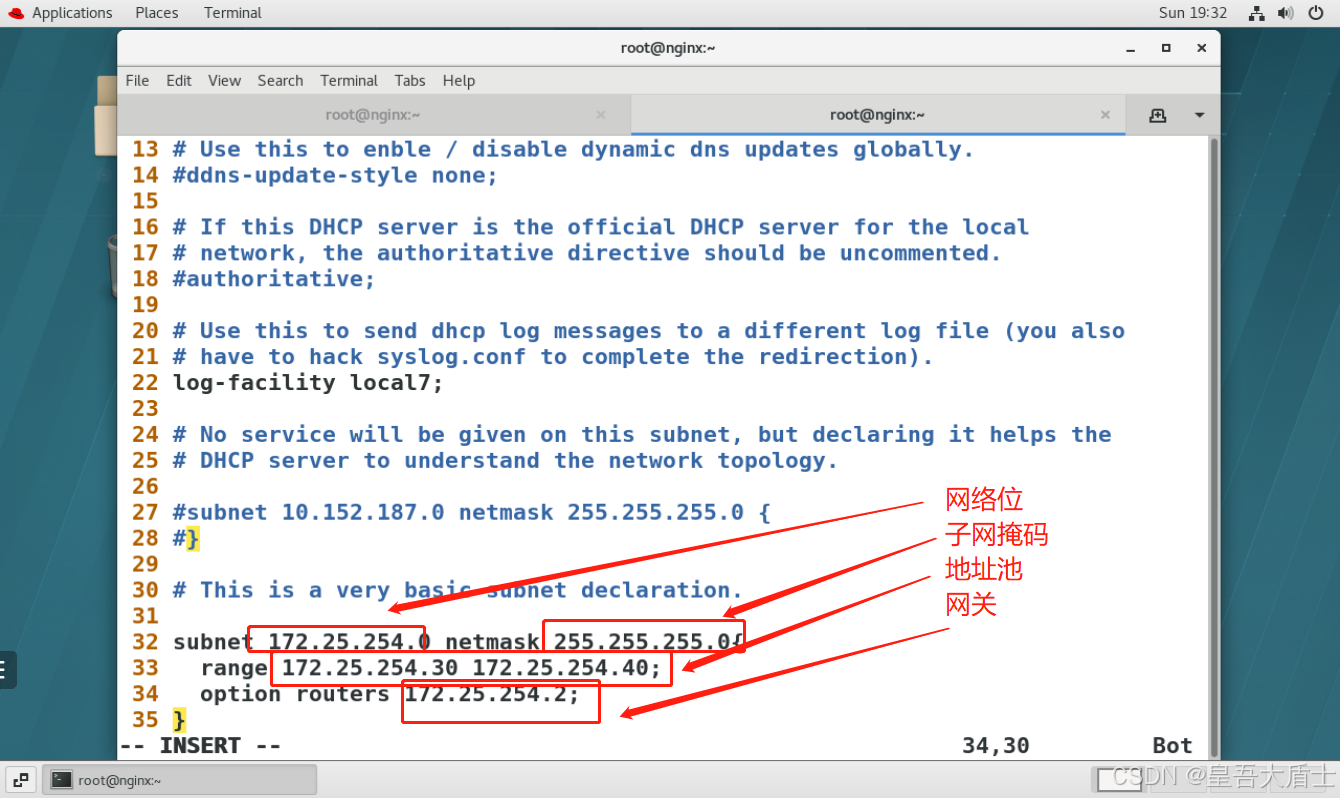Open the Help menu
The height and width of the screenshot is (798, 1340).
click(x=459, y=80)
